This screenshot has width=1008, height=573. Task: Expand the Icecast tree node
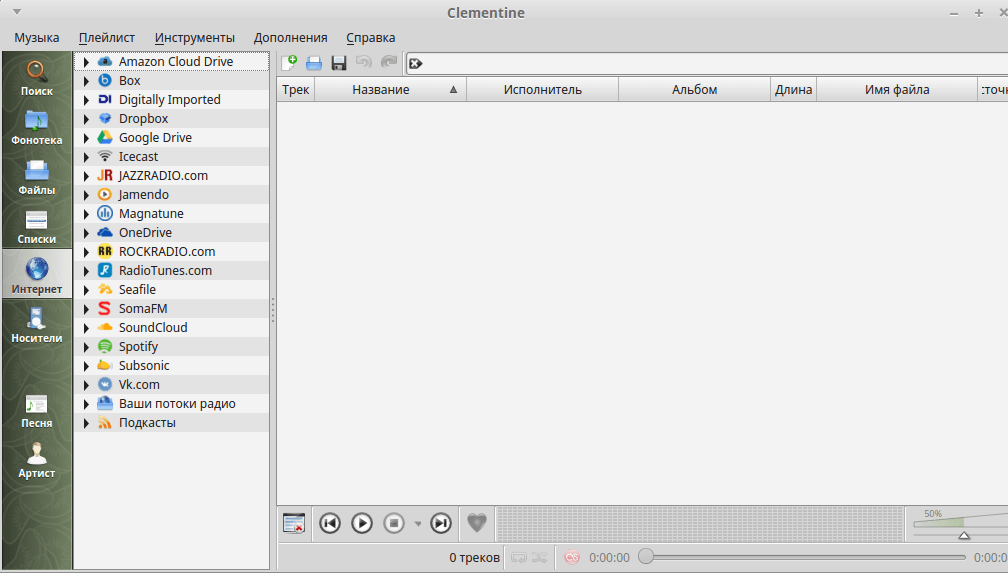(x=86, y=157)
